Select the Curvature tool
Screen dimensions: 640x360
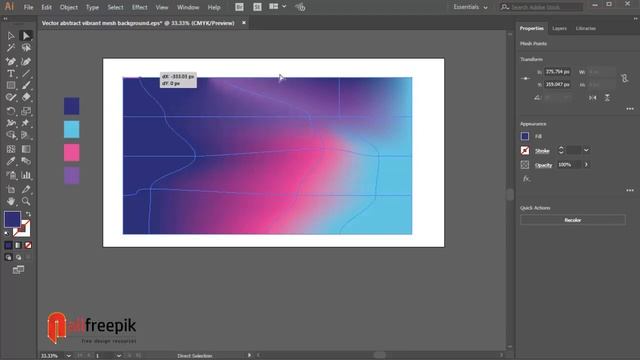tap(26, 62)
